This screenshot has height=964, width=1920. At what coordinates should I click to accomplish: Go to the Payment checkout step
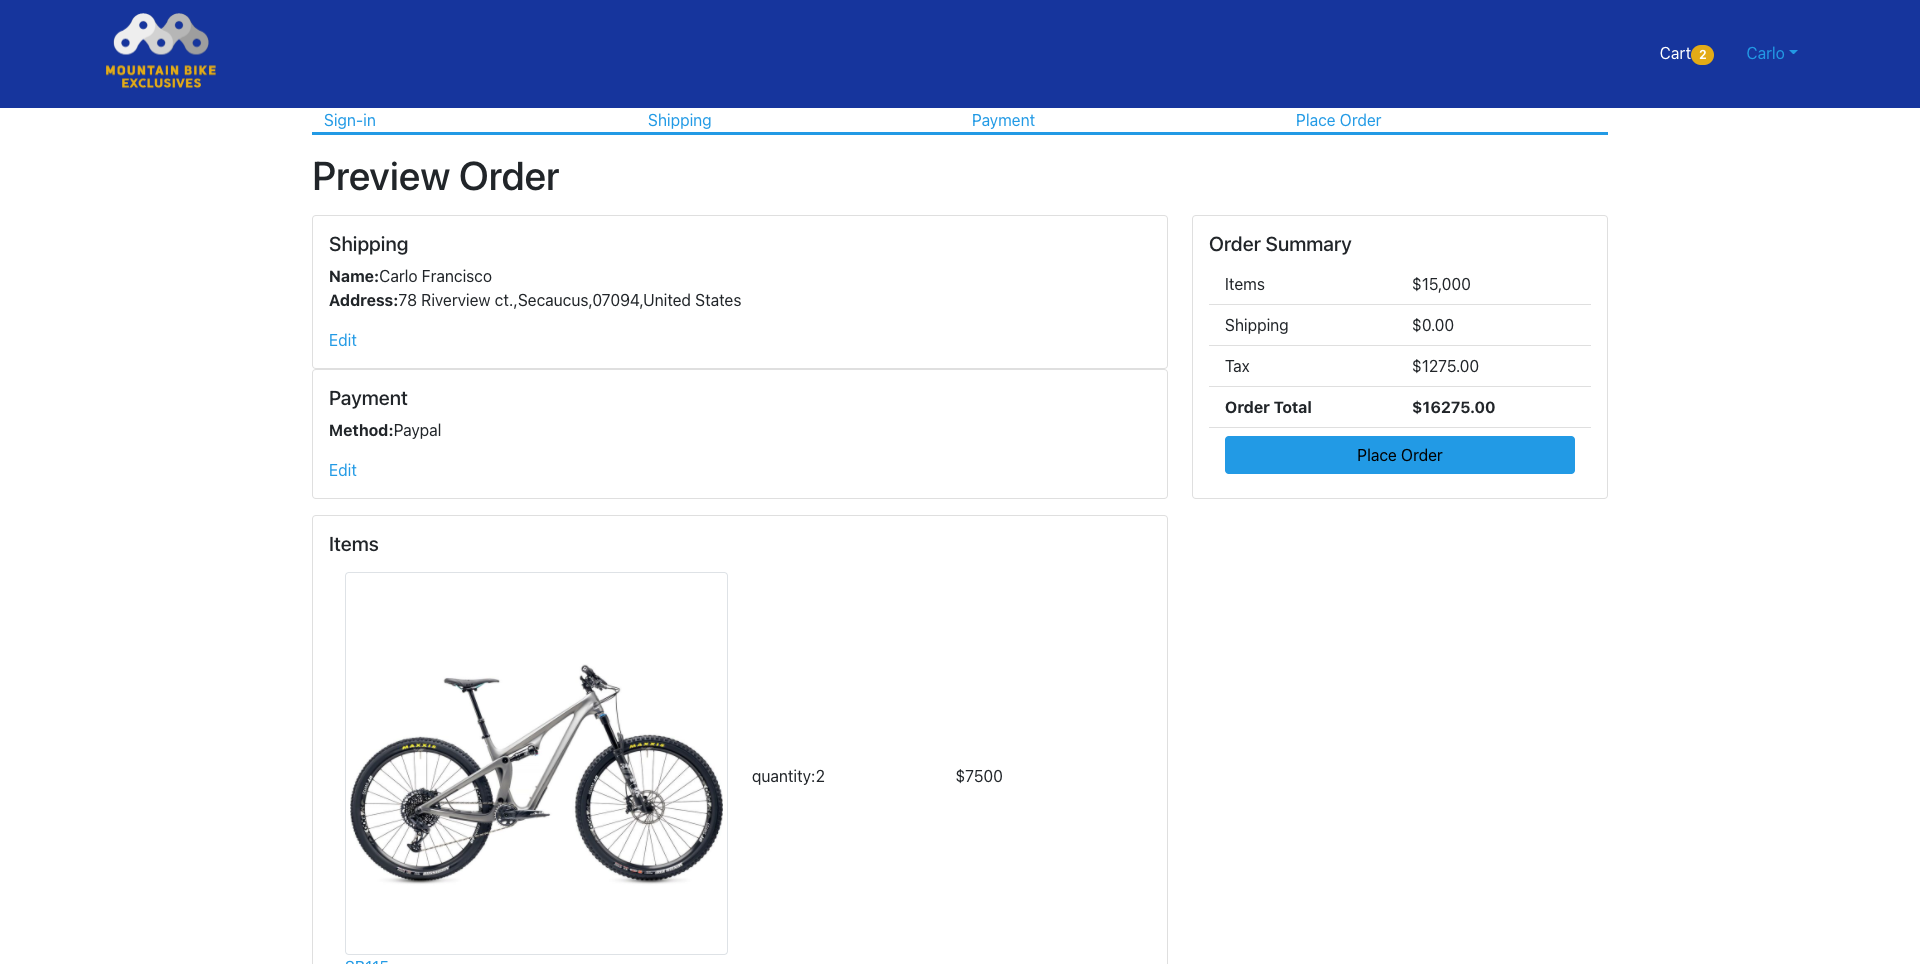pos(1003,120)
